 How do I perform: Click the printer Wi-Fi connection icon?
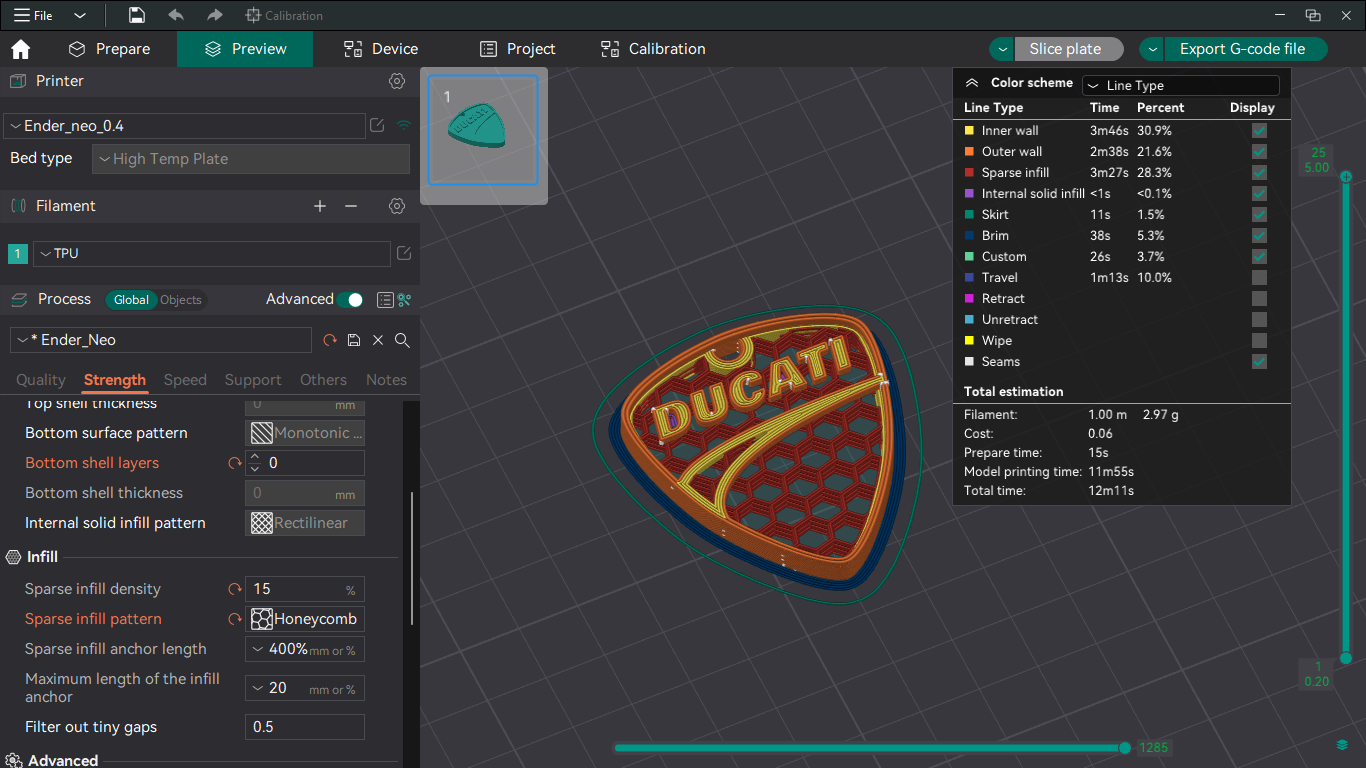pos(404,126)
